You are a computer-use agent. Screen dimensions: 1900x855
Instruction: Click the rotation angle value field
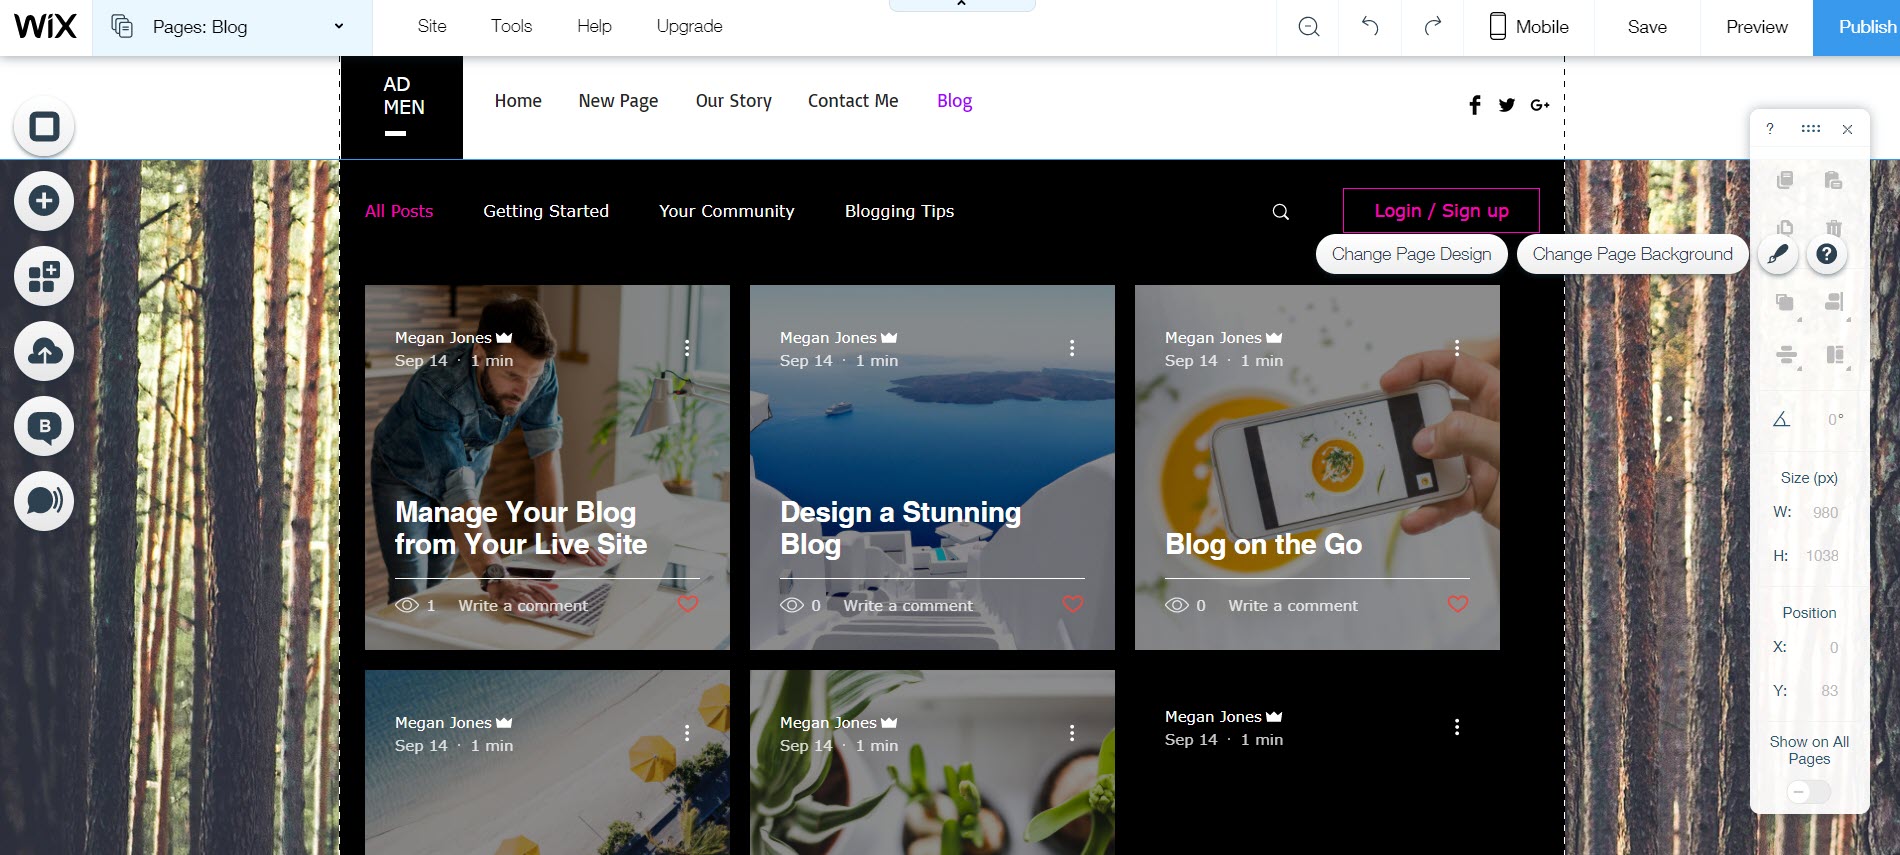[1834, 420]
